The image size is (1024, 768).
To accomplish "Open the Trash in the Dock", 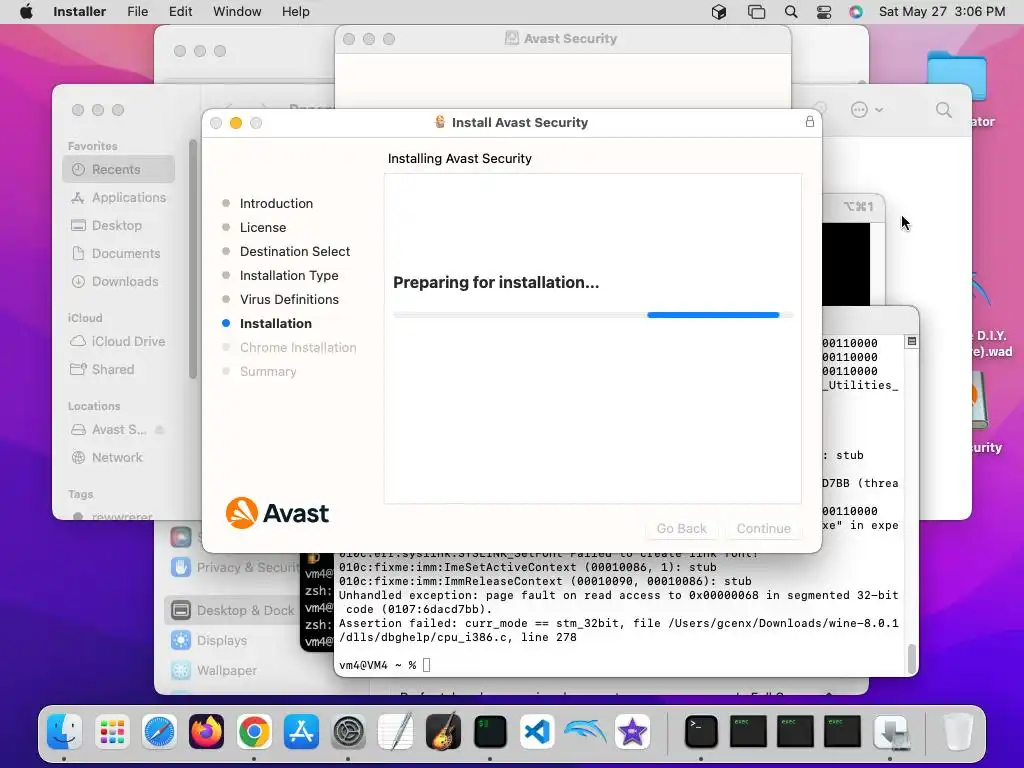I will [957, 731].
